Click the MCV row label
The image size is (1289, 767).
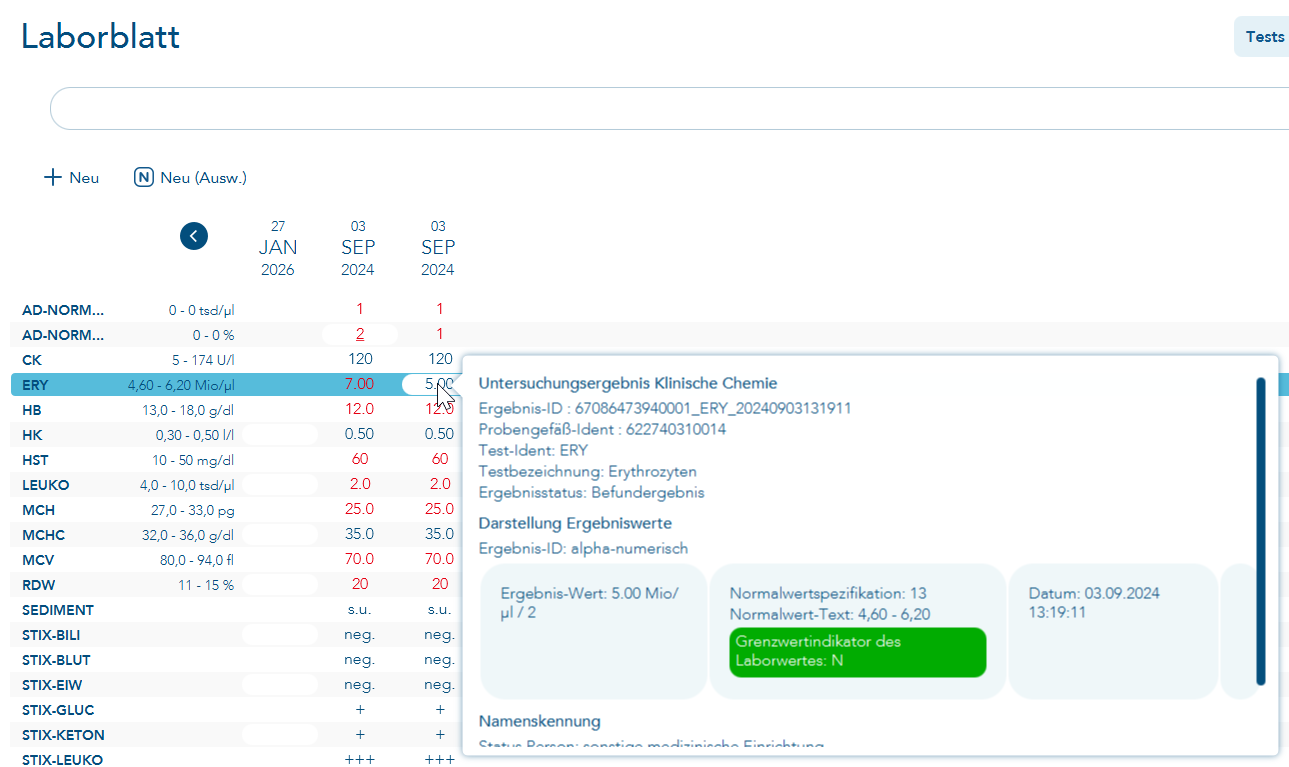coord(39,560)
